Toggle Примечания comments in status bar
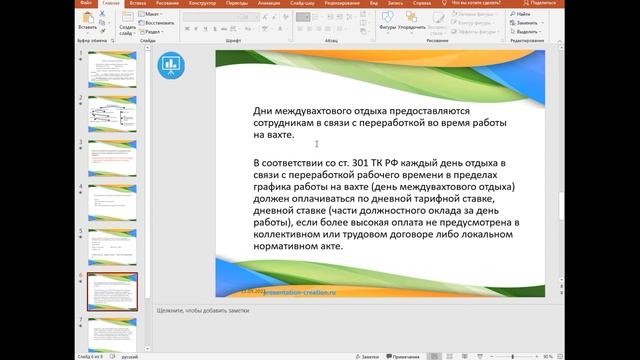This screenshot has width=640, height=360. coord(403,357)
